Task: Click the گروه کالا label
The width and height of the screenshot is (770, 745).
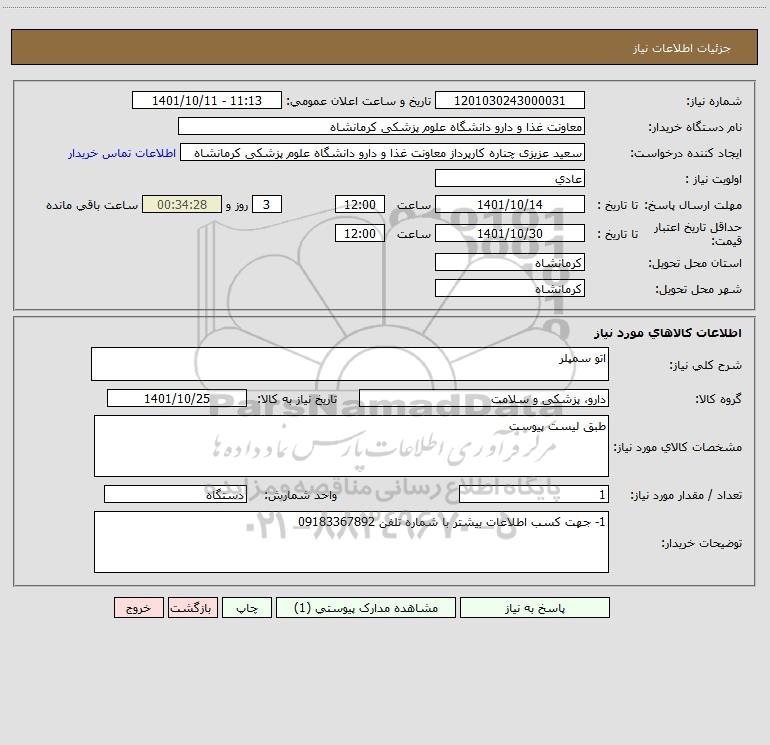Action: [x=718, y=399]
